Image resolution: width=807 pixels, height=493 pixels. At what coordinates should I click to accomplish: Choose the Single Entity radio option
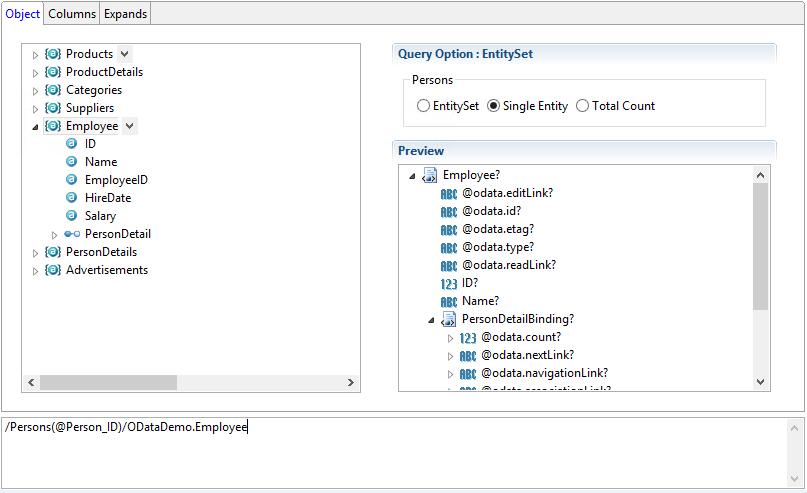coord(493,106)
